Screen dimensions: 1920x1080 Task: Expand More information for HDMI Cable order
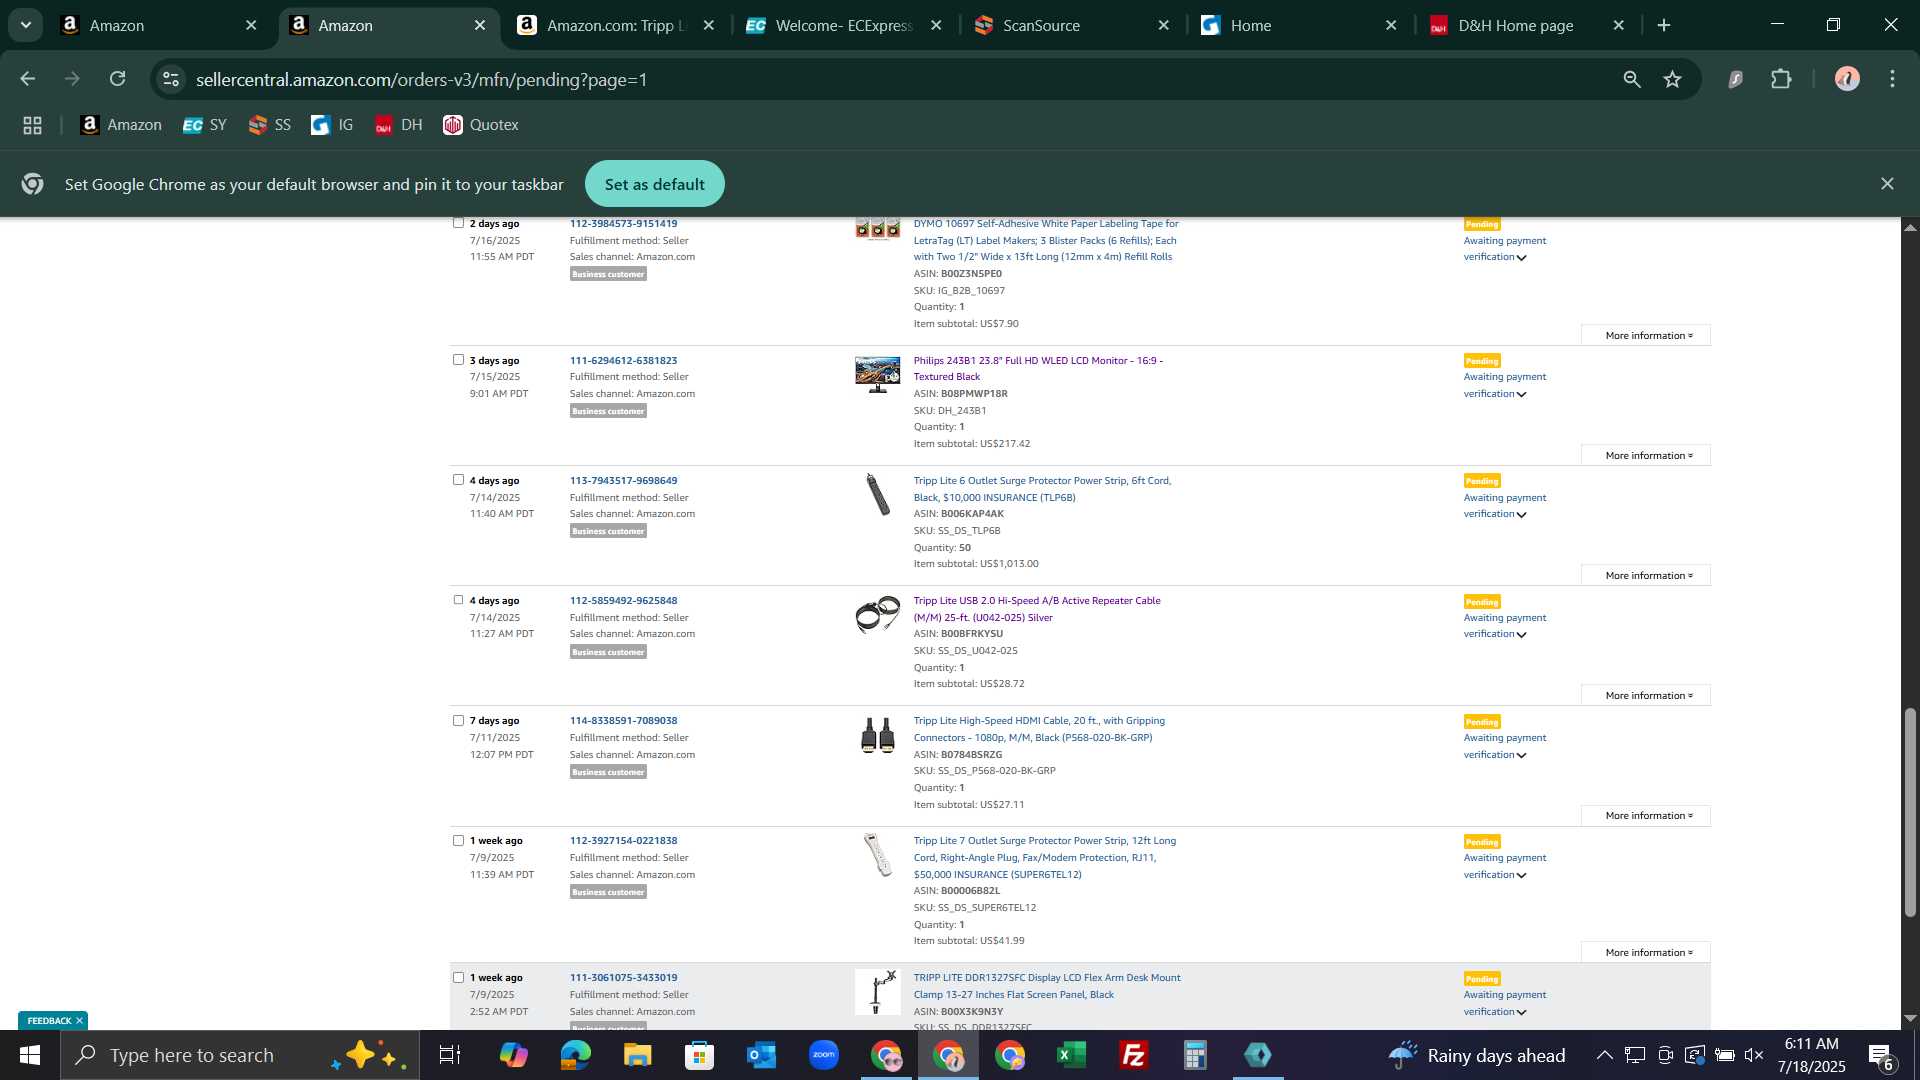click(1646, 815)
